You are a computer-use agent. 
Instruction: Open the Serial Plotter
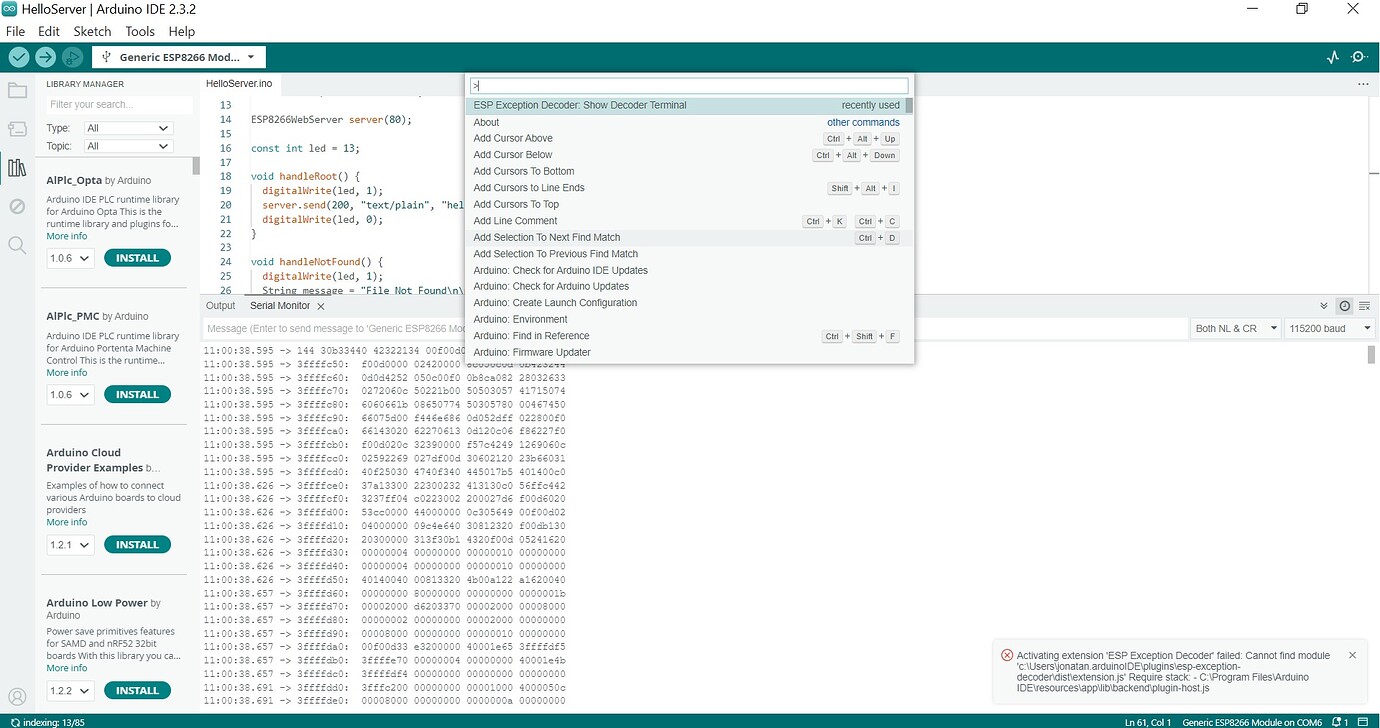(x=1334, y=57)
